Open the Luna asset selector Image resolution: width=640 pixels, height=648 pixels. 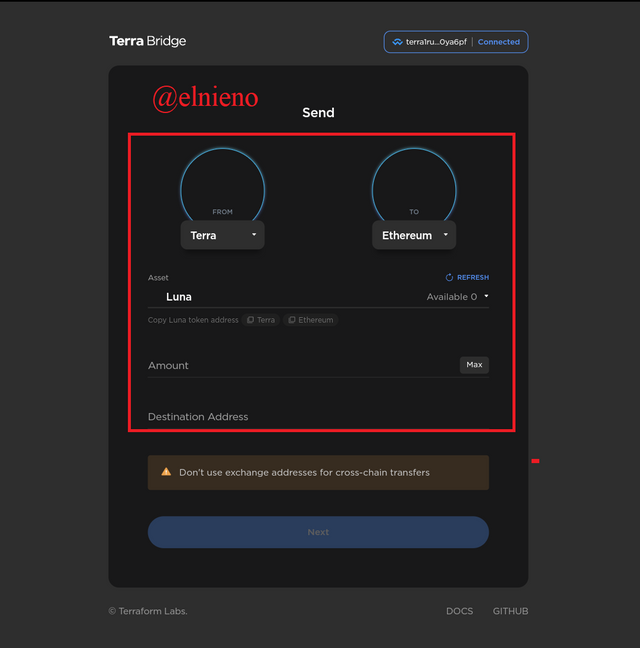pyautogui.click(x=318, y=297)
